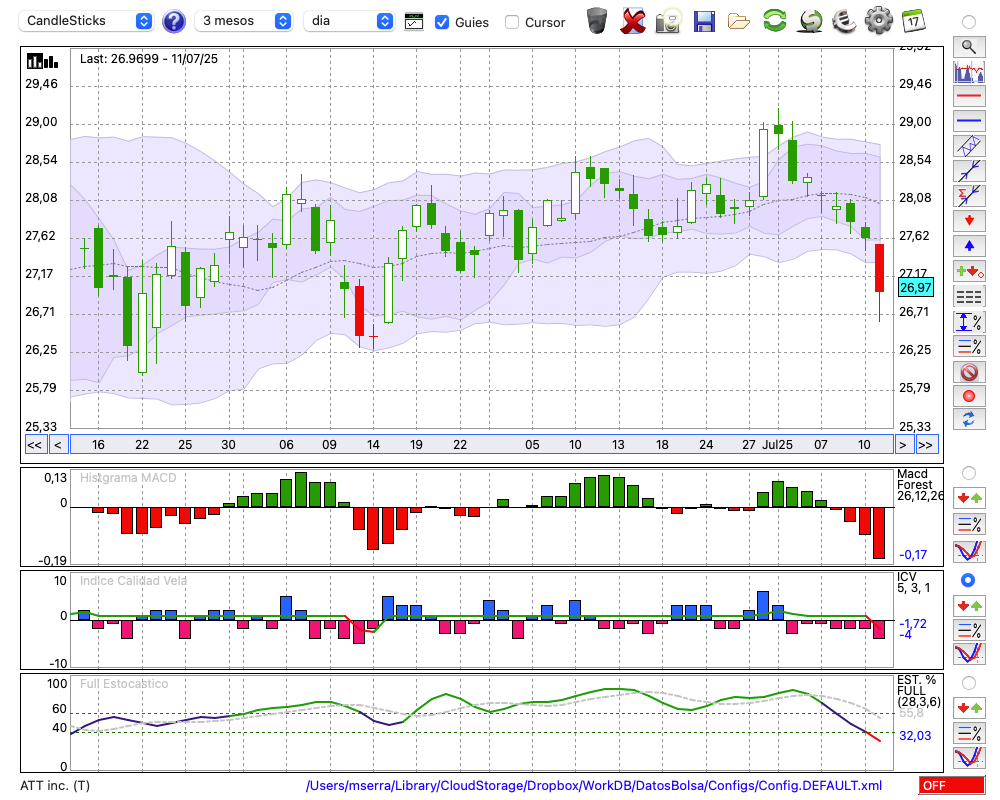The width and height of the screenshot is (1000, 800).
Task: Select the trend line arrow tool
Action: pos(969,170)
